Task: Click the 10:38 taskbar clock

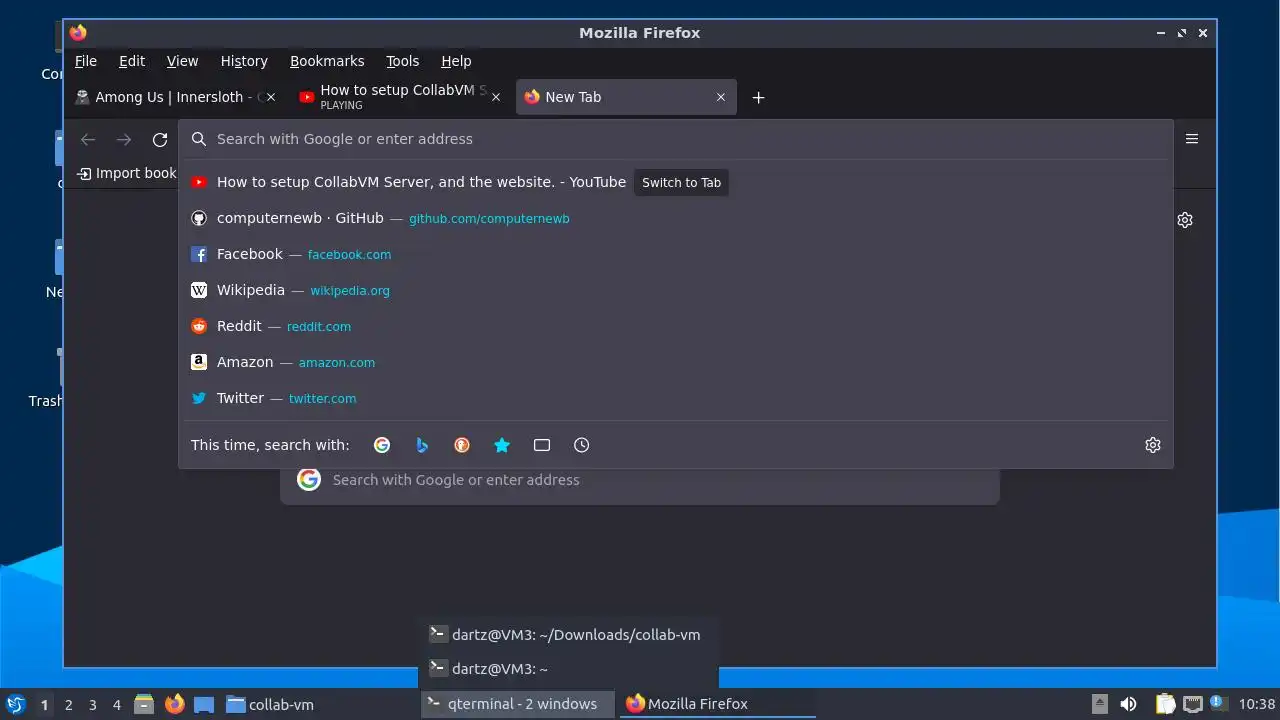Action: (x=1257, y=704)
